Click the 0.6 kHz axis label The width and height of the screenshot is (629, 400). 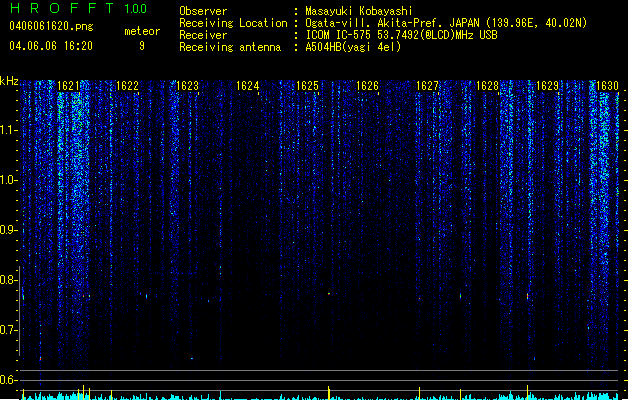(7, 380)
